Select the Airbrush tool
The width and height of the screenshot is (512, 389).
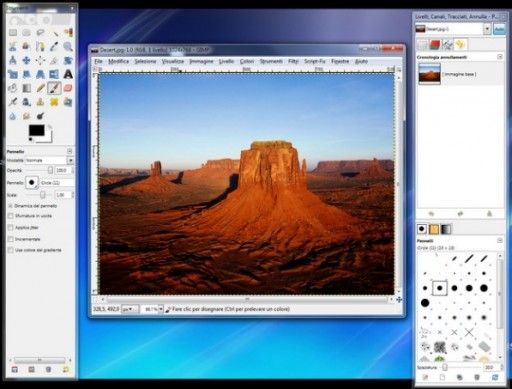[13, 102]
